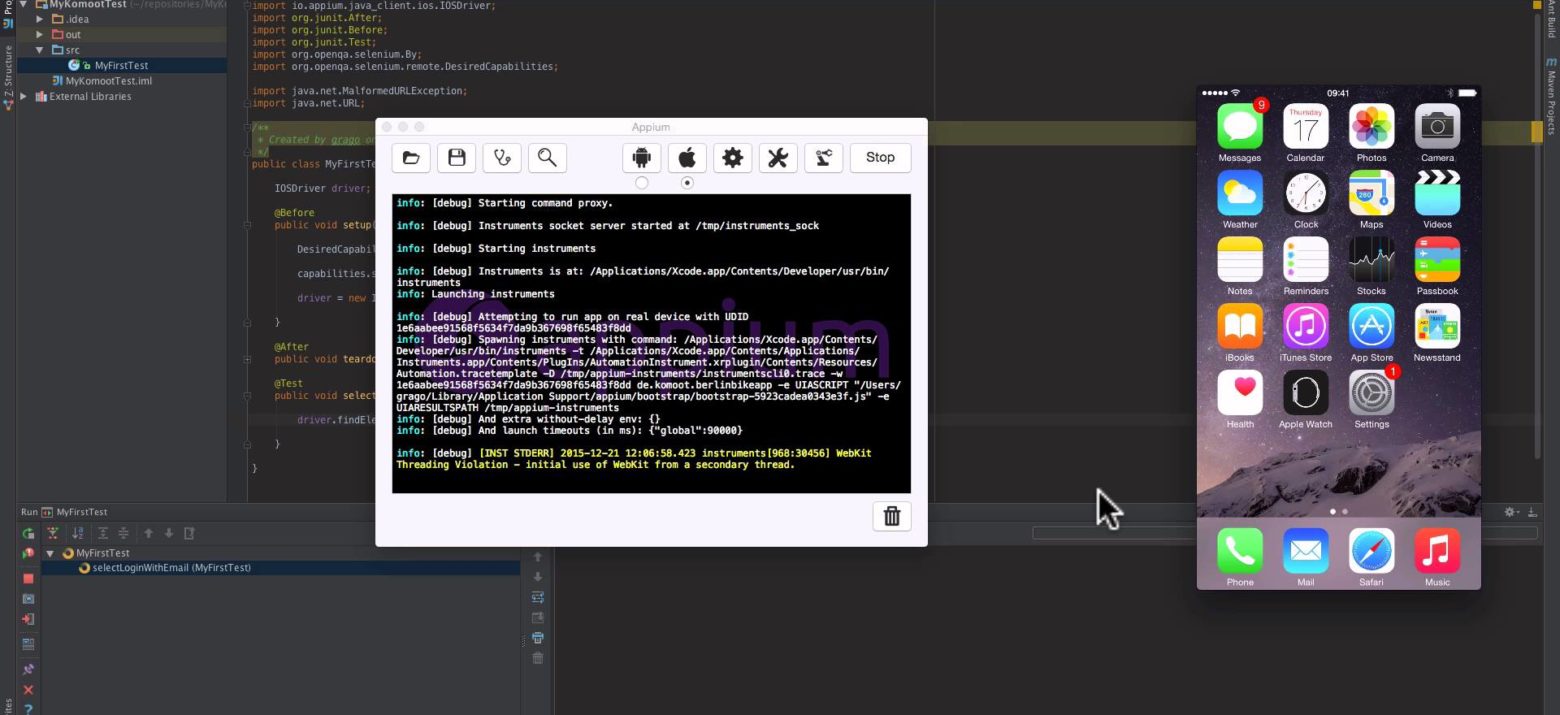1560x715 pixels.
Task: Clear the Appium log with trash icon
Action: (892, 516)
